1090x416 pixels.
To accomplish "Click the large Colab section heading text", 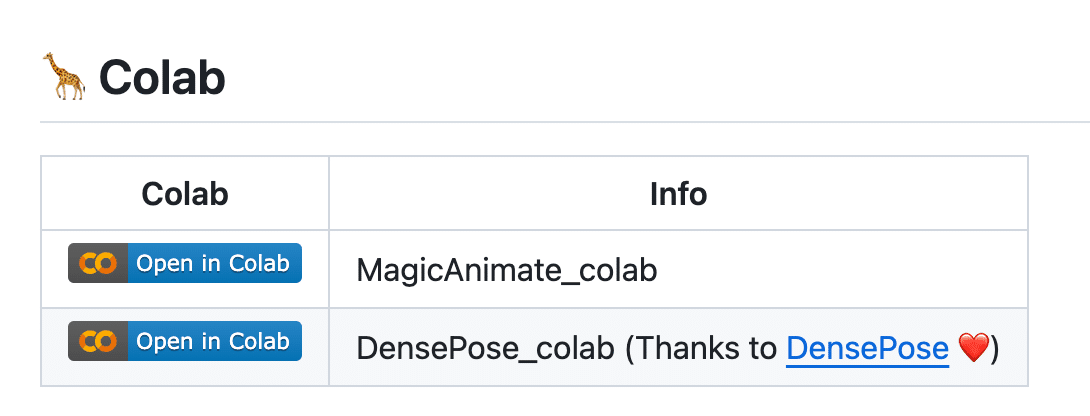I will coord(162,77).
